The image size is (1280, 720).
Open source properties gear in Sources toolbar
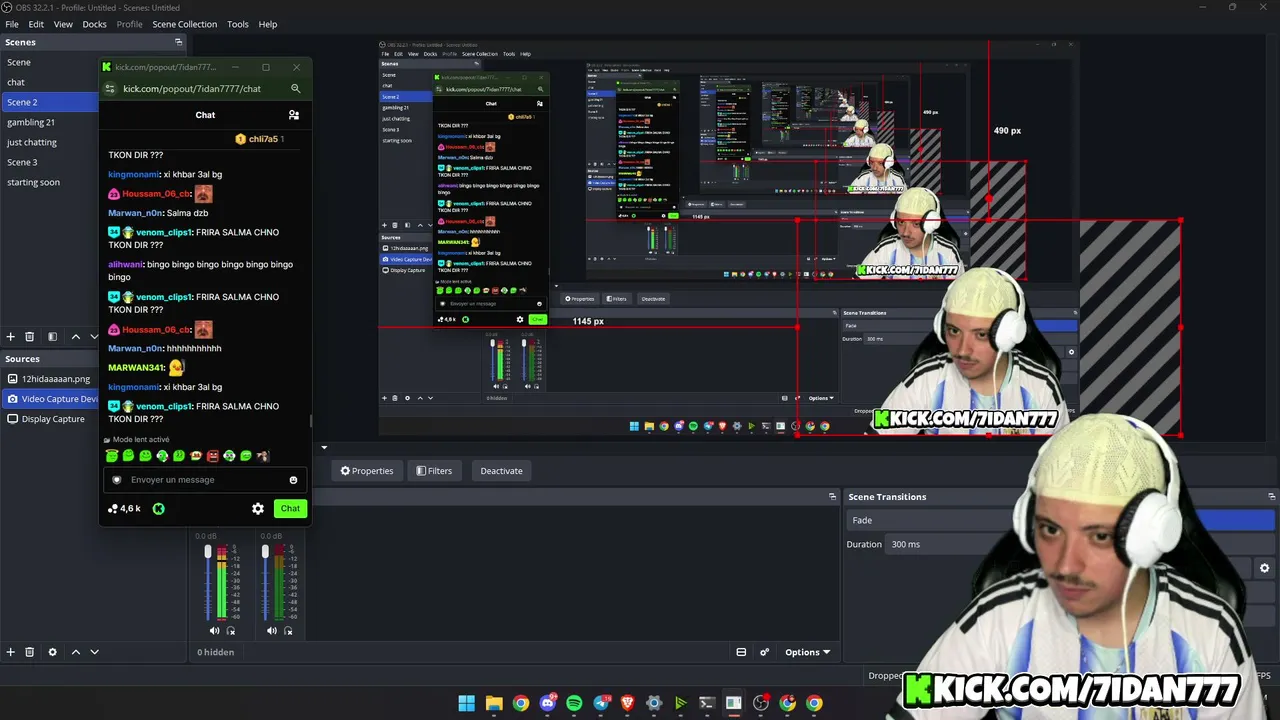53,652
